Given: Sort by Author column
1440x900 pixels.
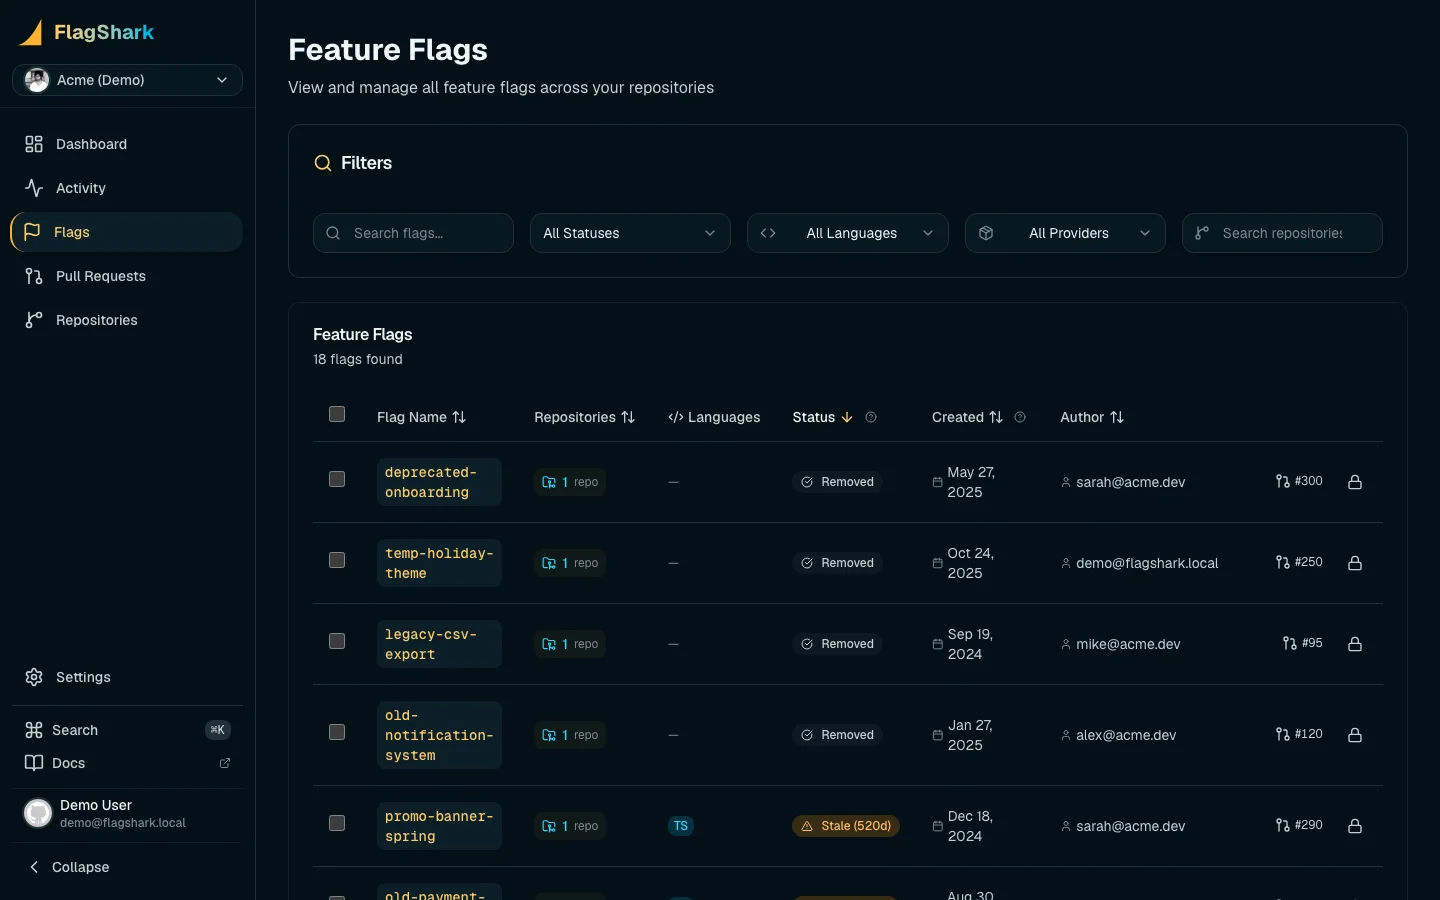Looking at the screenshot, I should (x=1092, y=417).
